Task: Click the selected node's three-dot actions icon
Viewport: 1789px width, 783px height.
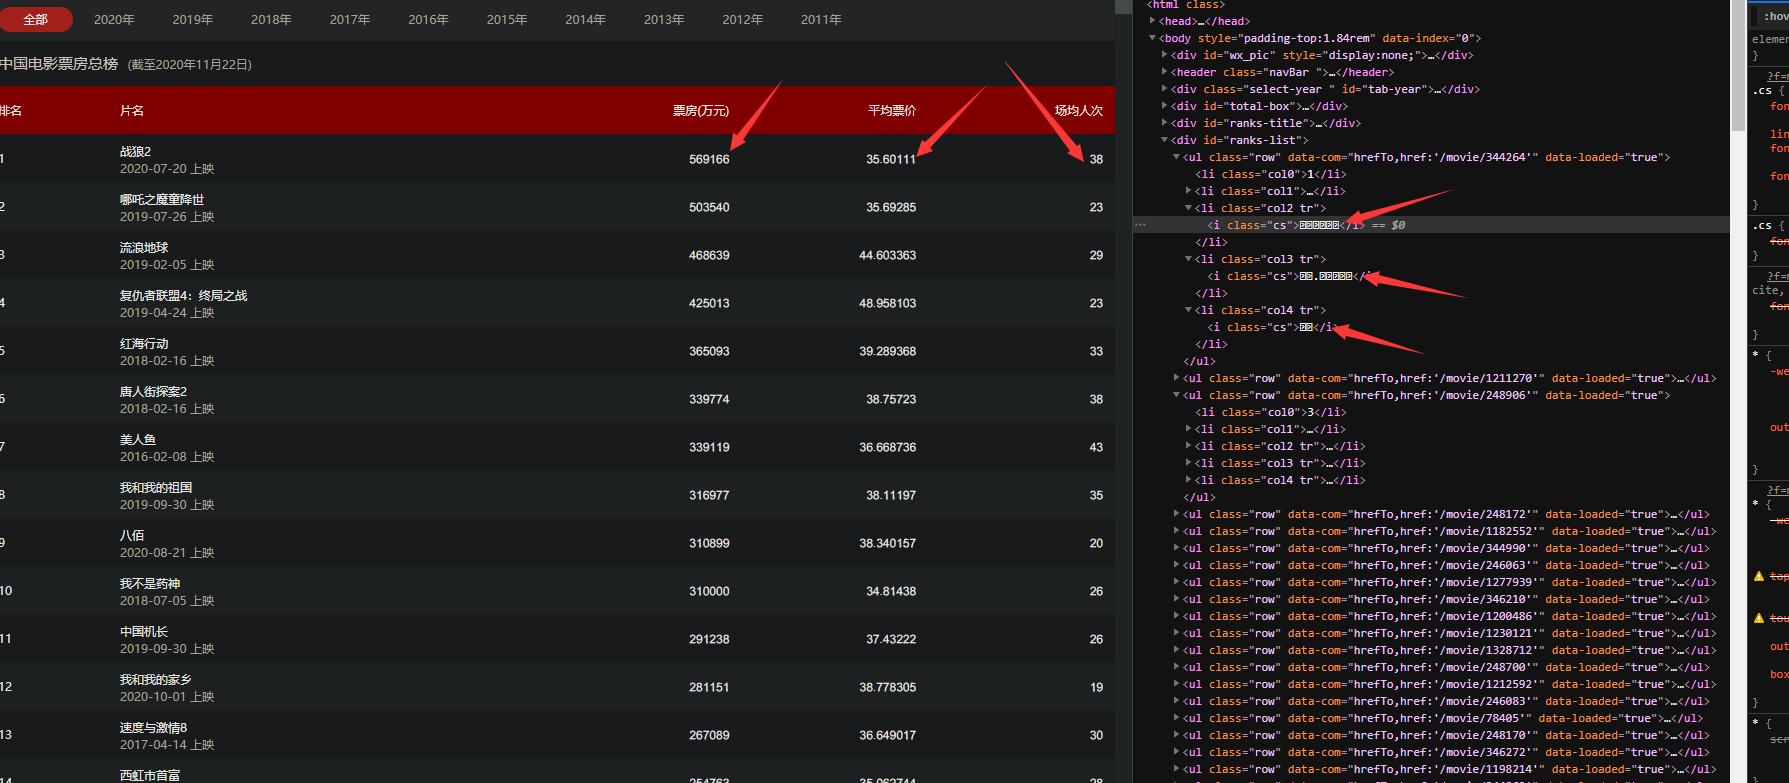Action: click(1140, 225)
